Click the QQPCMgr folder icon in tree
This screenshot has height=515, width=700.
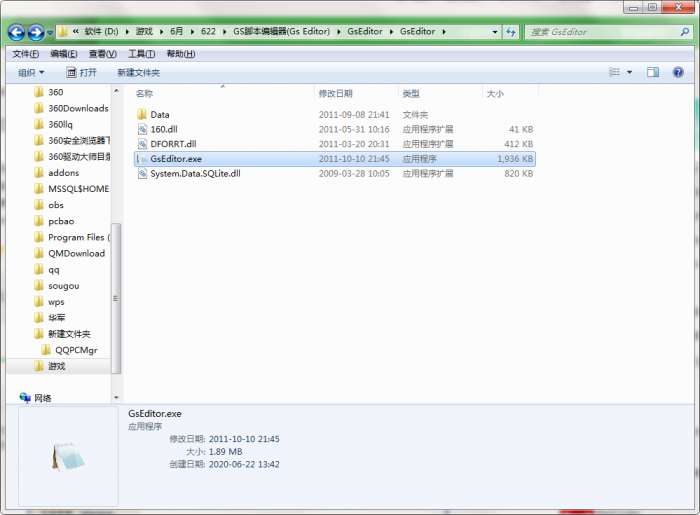pyautogui.click(x=46, y=350)
